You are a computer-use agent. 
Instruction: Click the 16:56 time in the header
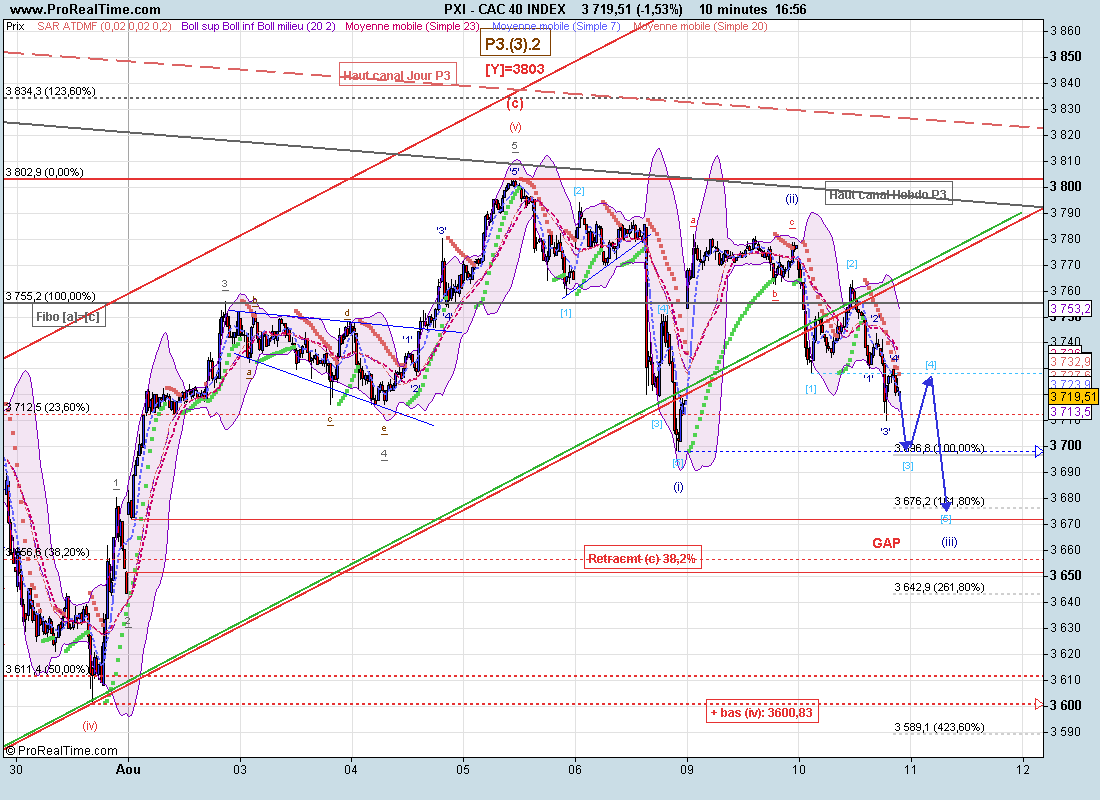pos(791,10)
